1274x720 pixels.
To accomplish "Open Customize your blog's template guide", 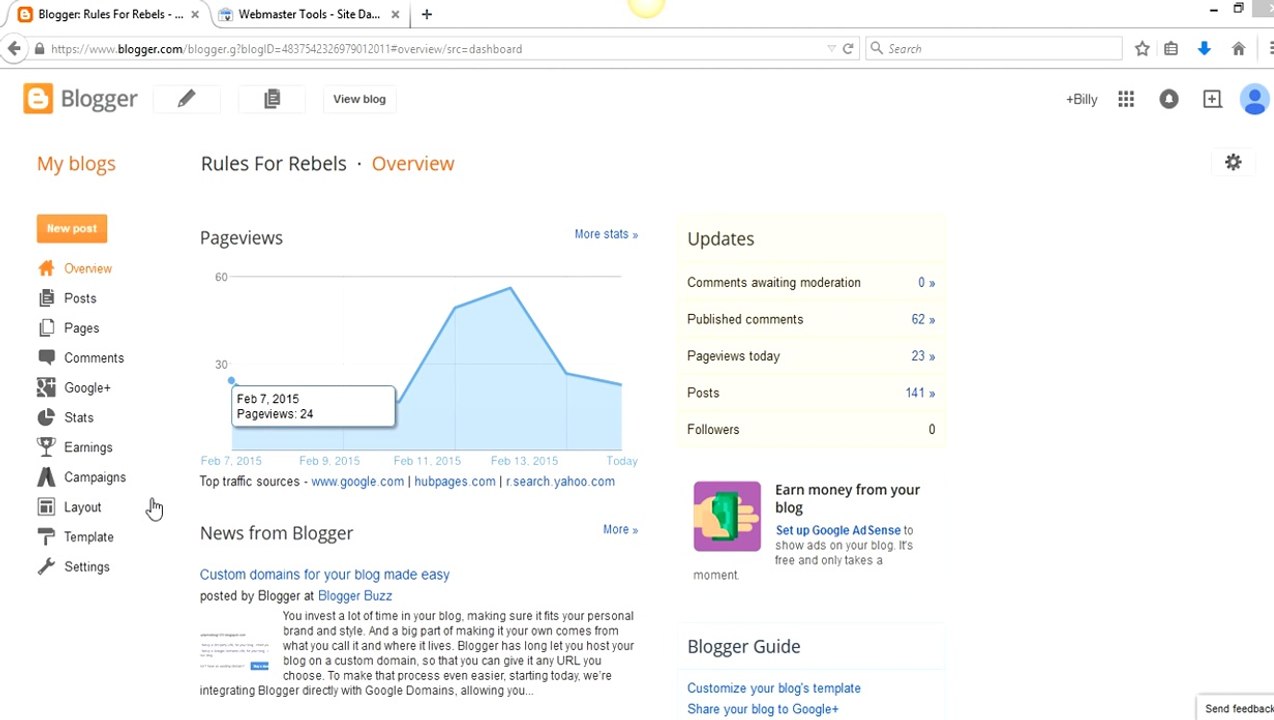I will point(774,688).
